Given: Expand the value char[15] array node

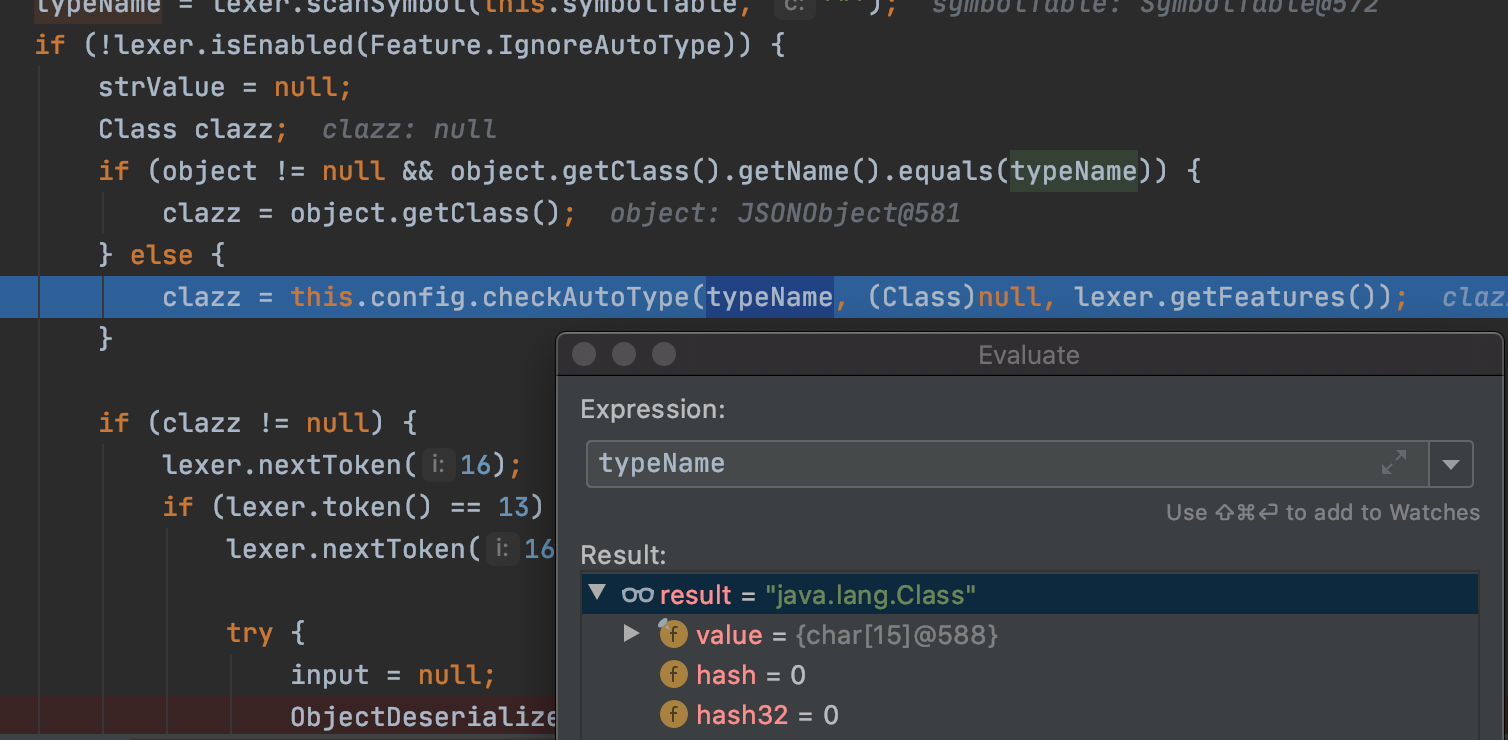Looking at the screenshot, I should click(x=631, y=633).
